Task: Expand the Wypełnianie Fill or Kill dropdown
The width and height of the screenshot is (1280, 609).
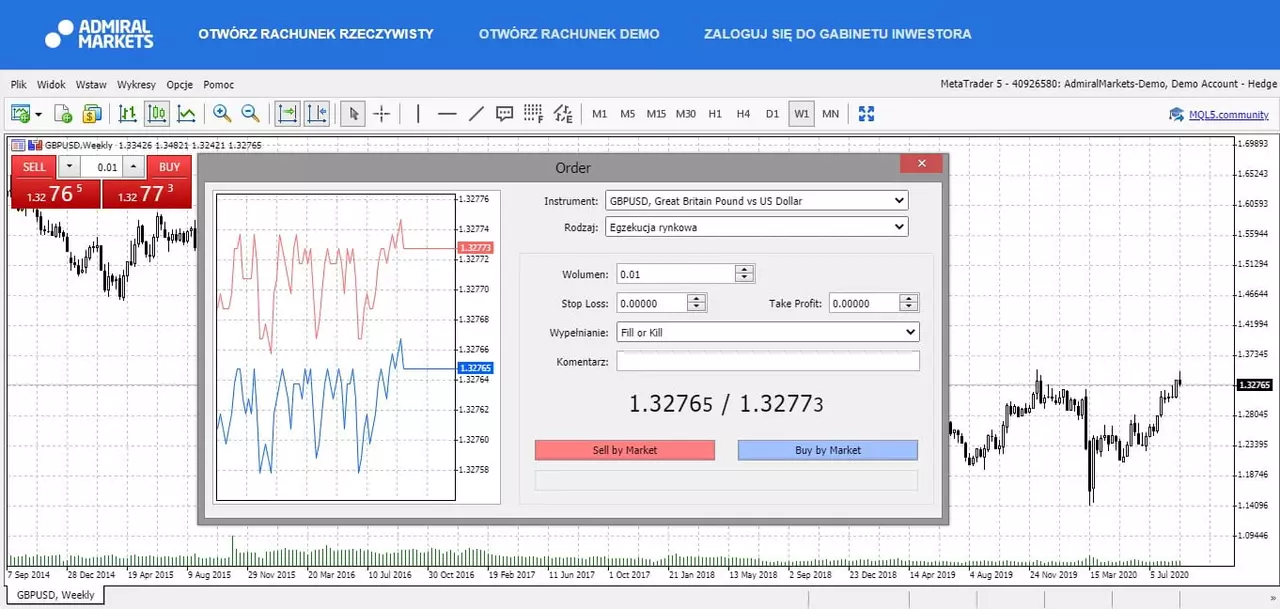Action: coord(768,332)
